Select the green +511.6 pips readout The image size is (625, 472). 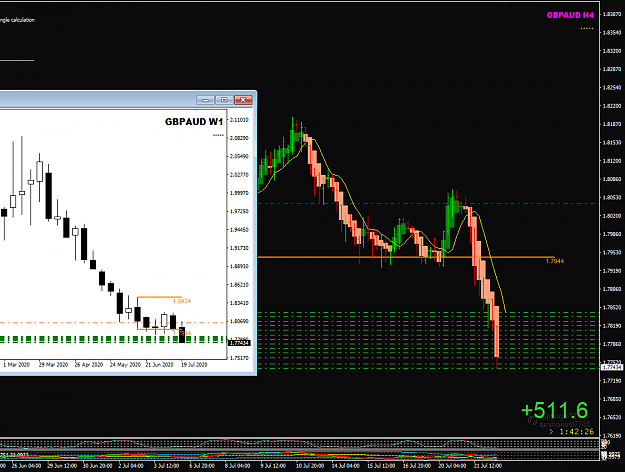click(x=554, y=410)
